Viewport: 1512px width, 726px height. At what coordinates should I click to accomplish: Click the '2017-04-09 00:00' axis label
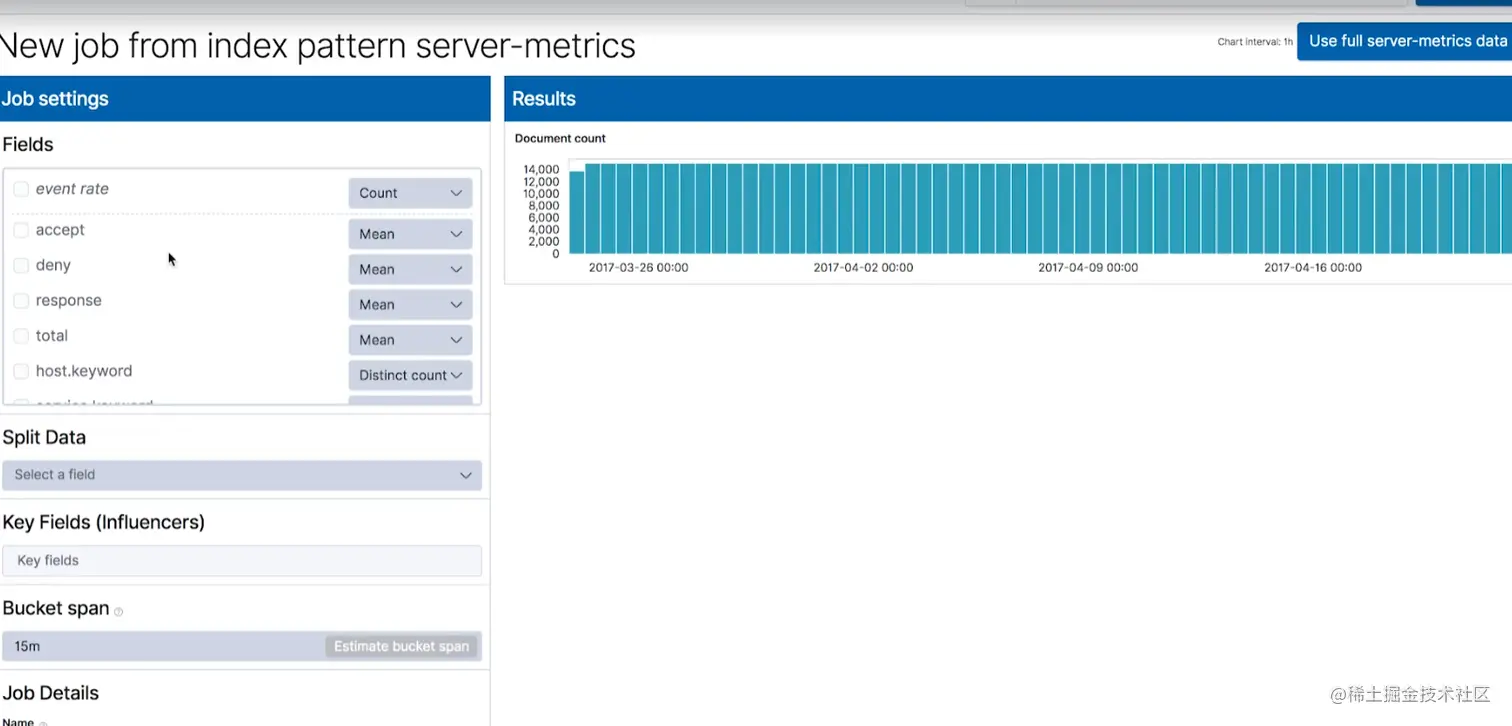[x=1088, y=268]
